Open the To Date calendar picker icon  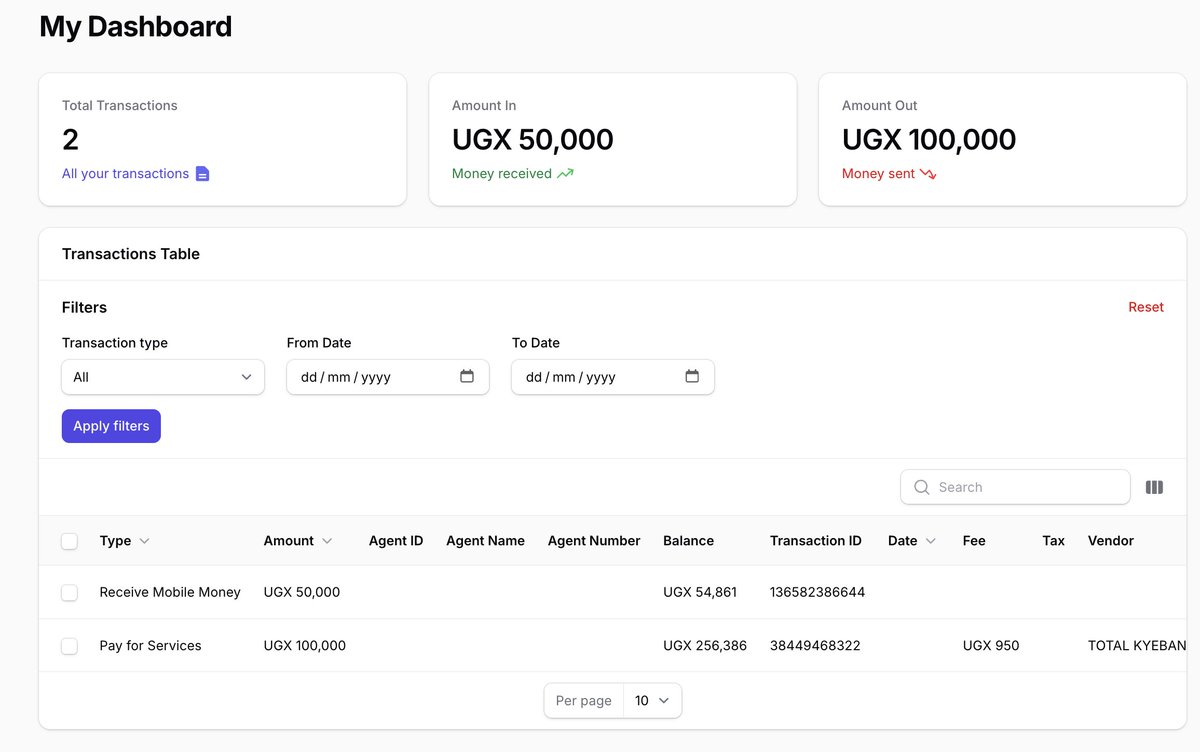tap(692, 377)
